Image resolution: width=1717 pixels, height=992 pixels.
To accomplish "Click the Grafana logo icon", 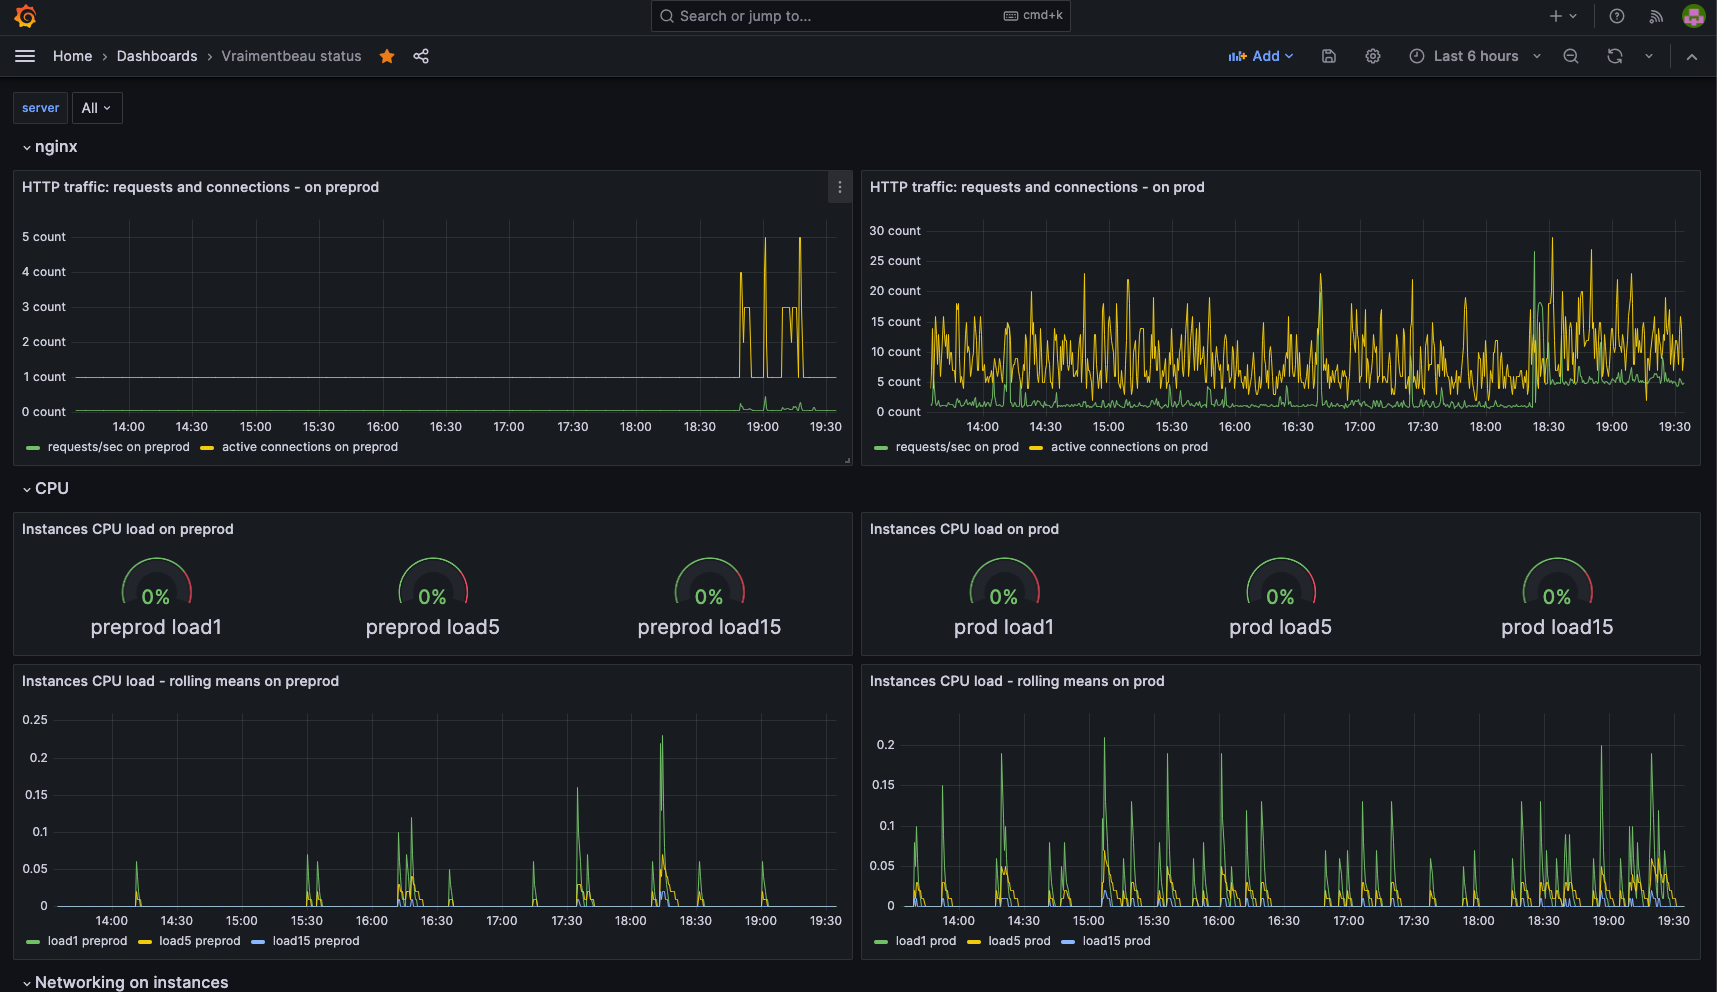I will [25, 16].
